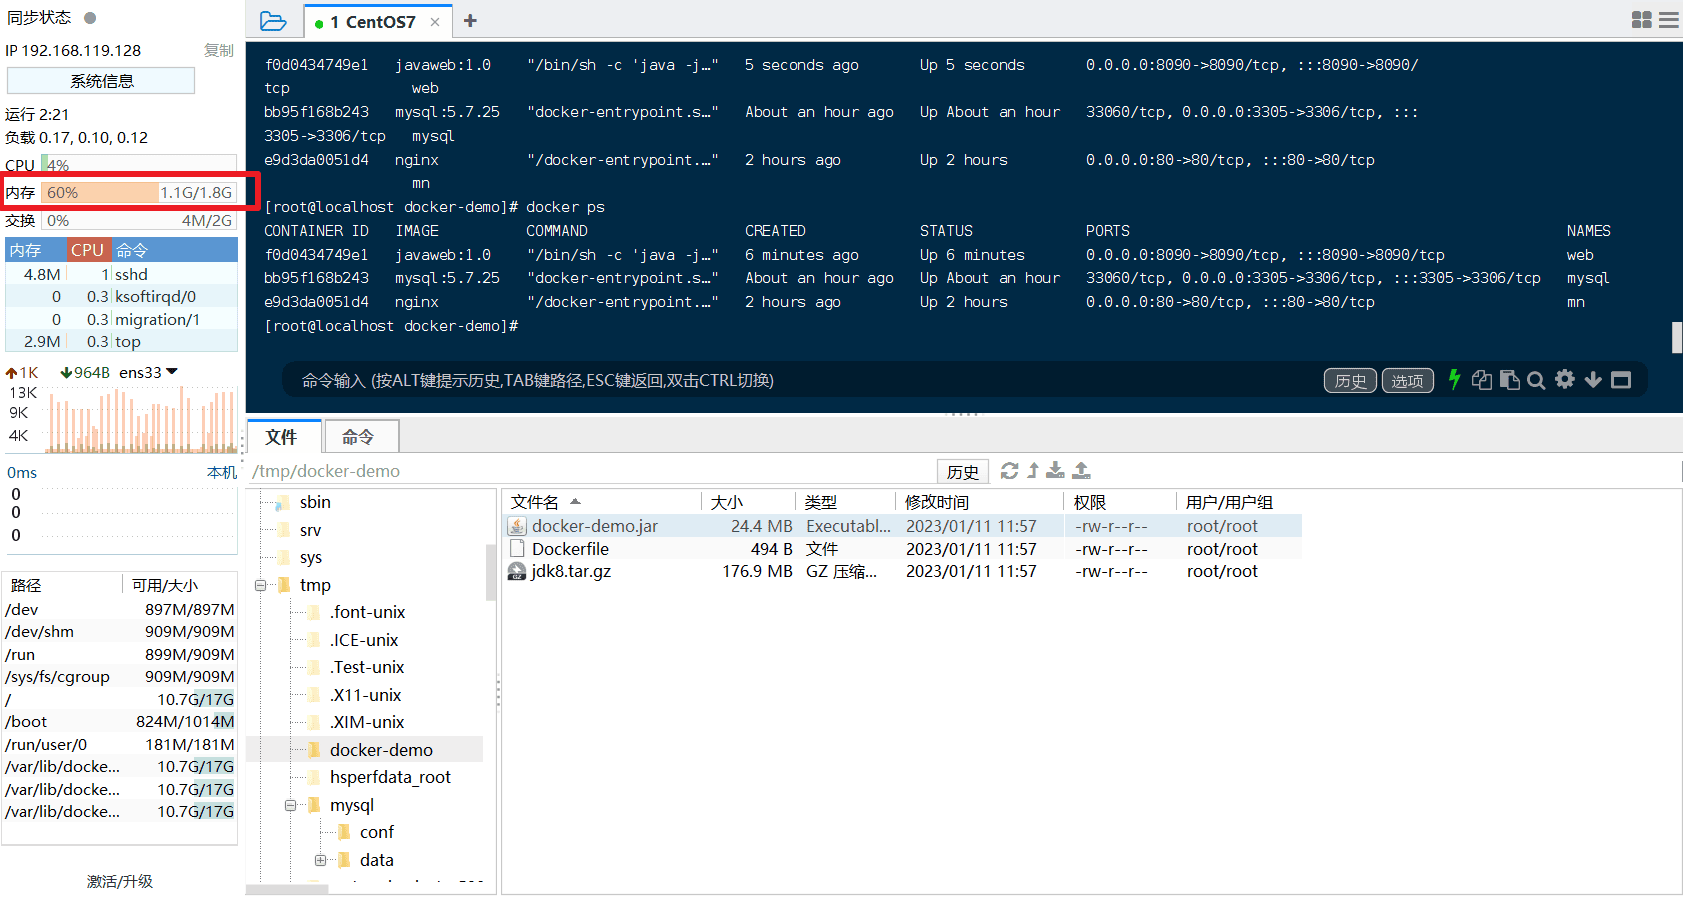
Task: Click the 复制 link next to IP
Action: 218,50
